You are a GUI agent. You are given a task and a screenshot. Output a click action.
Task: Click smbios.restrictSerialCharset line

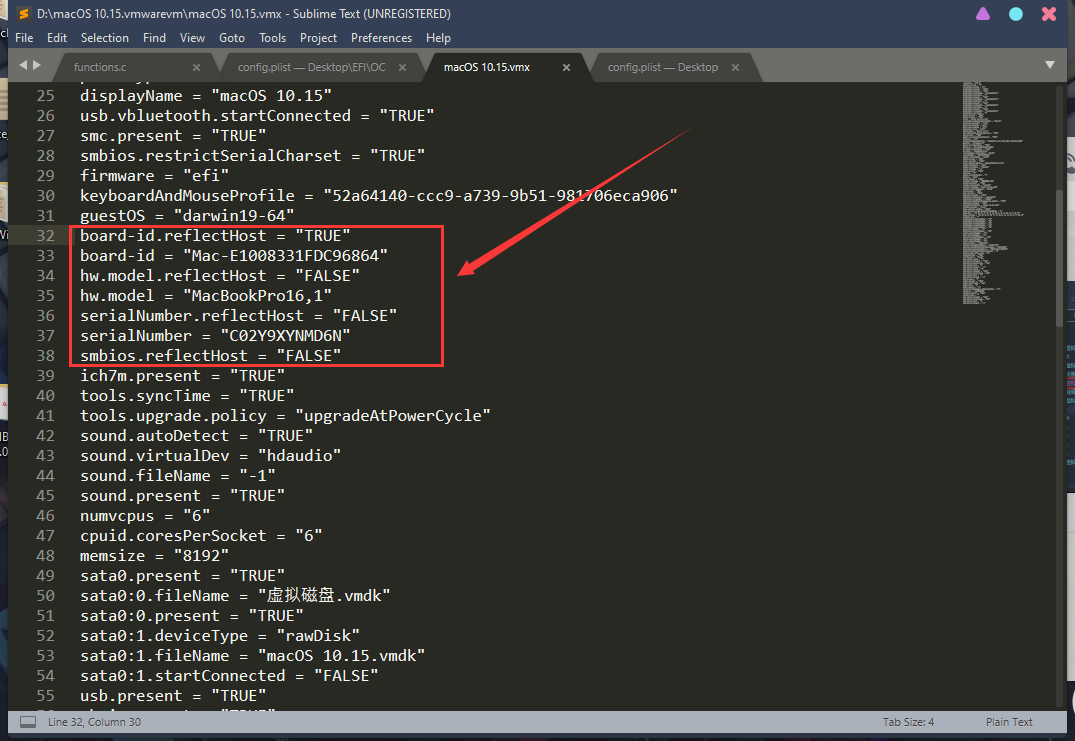[x=252, y=156]
